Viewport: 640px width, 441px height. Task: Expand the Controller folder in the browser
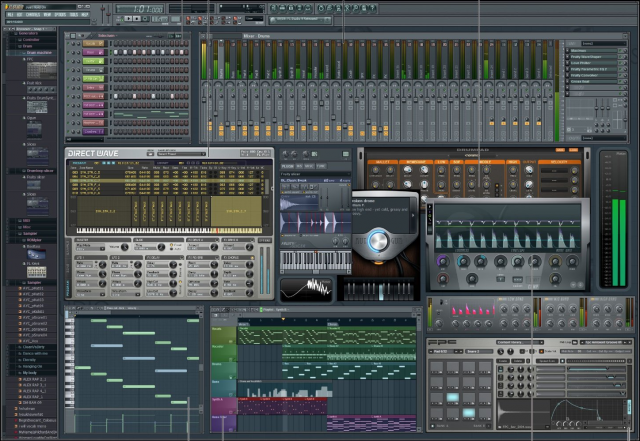[x=29, y=40]
